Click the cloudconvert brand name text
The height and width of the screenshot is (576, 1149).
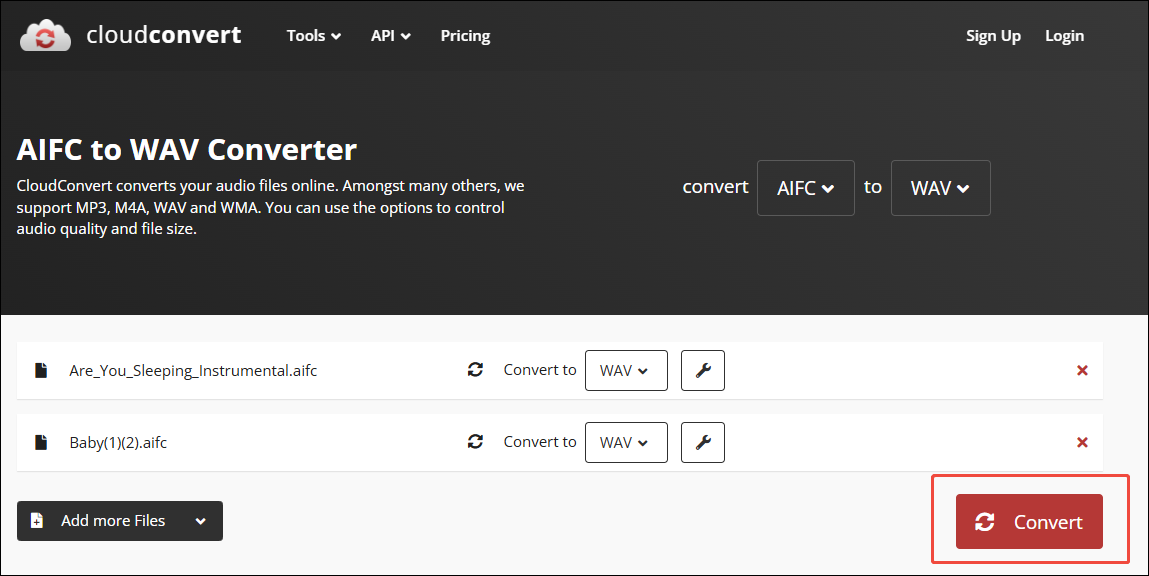(x=163, y=34)
